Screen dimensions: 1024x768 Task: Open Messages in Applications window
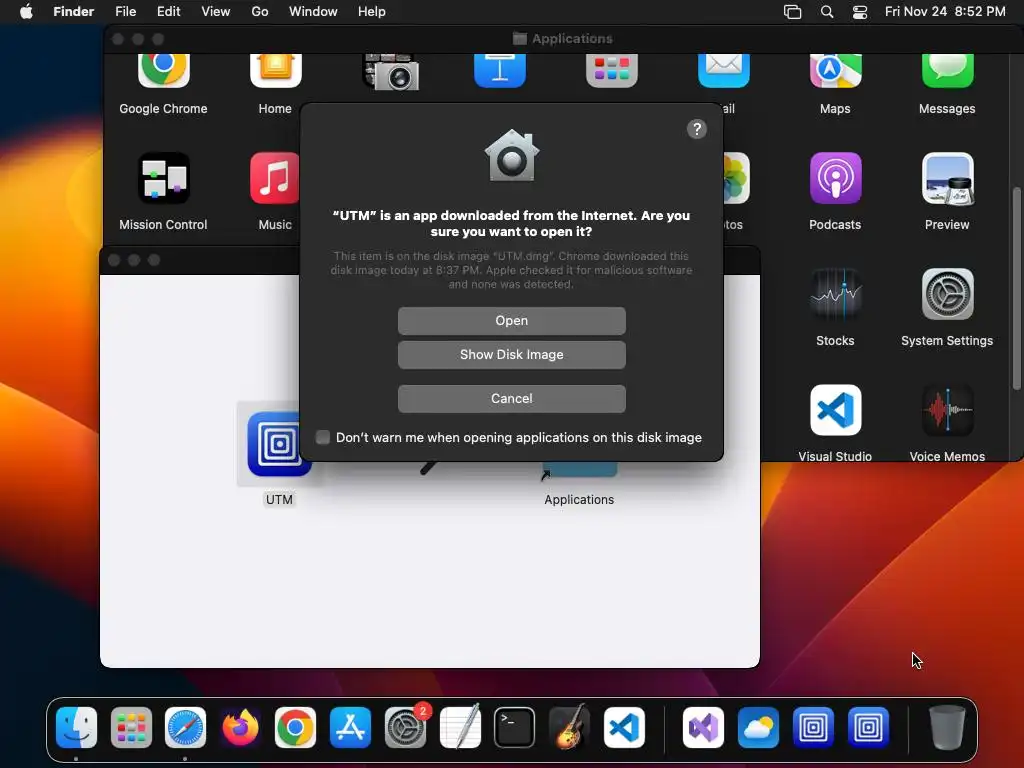click(947, 71)
